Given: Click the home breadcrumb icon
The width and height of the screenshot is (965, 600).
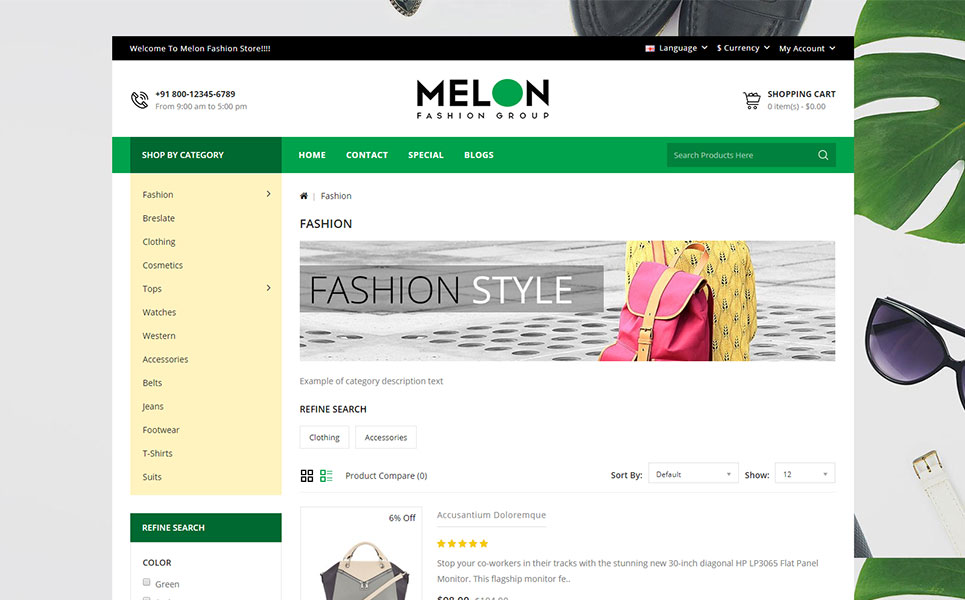Looking at the screenshot, I should [x=304, y=196].
